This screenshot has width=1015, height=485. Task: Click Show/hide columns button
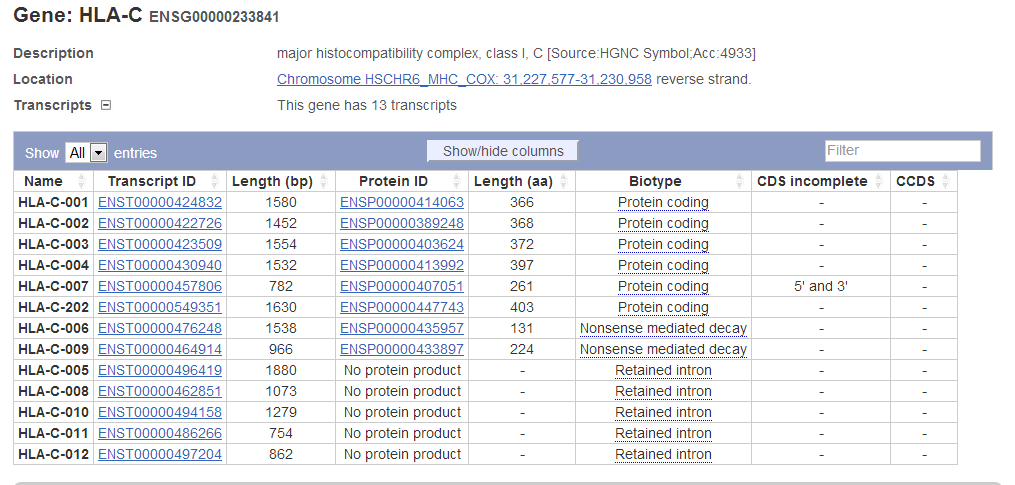click(503, 151)
